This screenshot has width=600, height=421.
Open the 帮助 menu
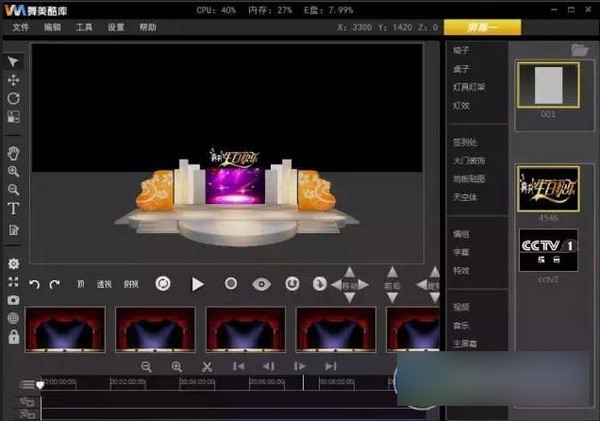(x=148, y=27)
